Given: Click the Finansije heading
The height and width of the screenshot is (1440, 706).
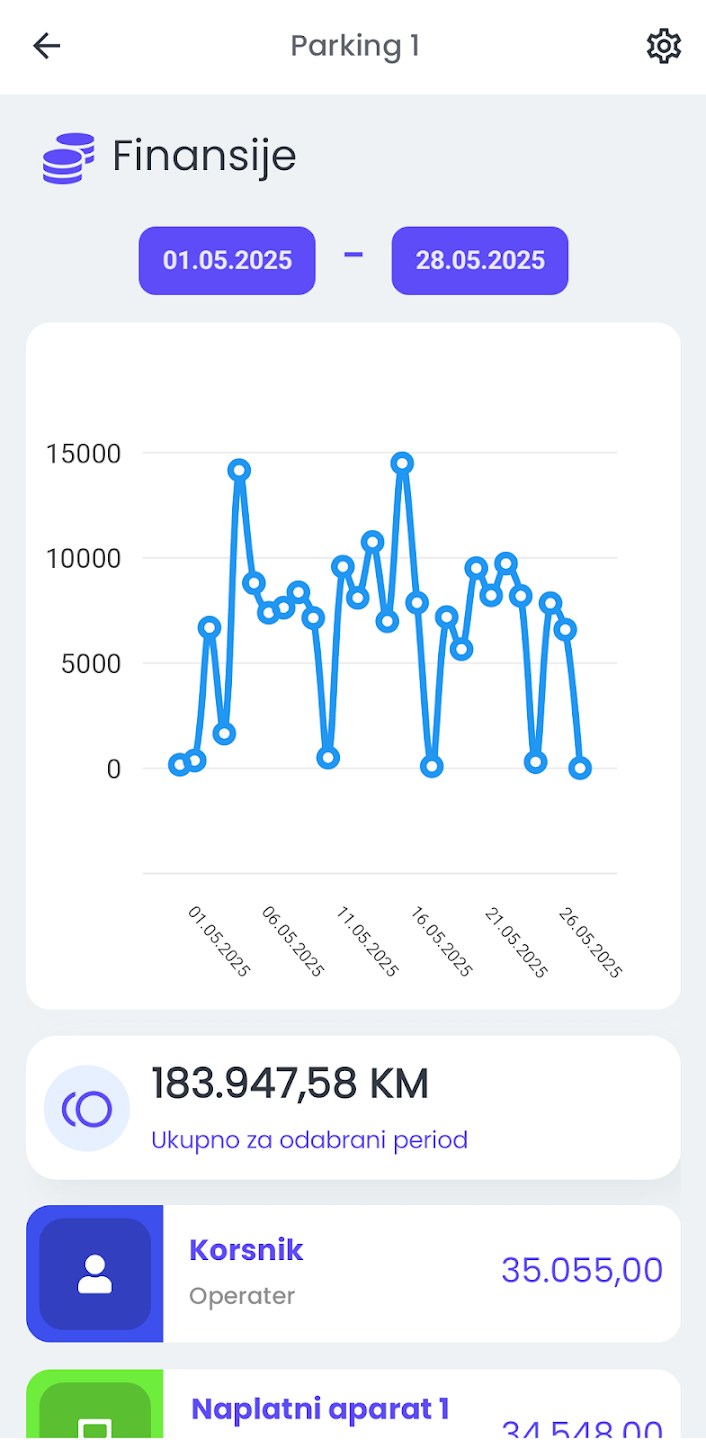Looking at the screenshot, I should [x=204, y=157].
